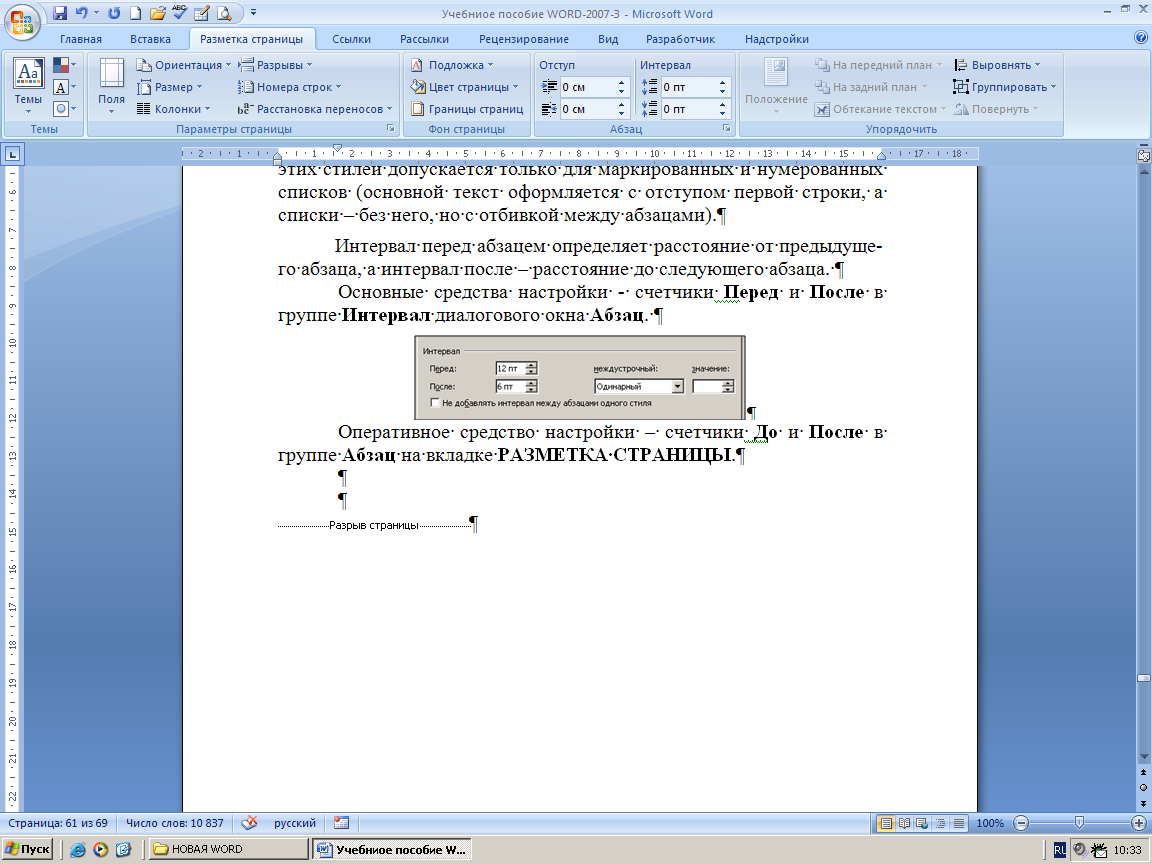Open the Размер page size dropdown

pos(169,87)
